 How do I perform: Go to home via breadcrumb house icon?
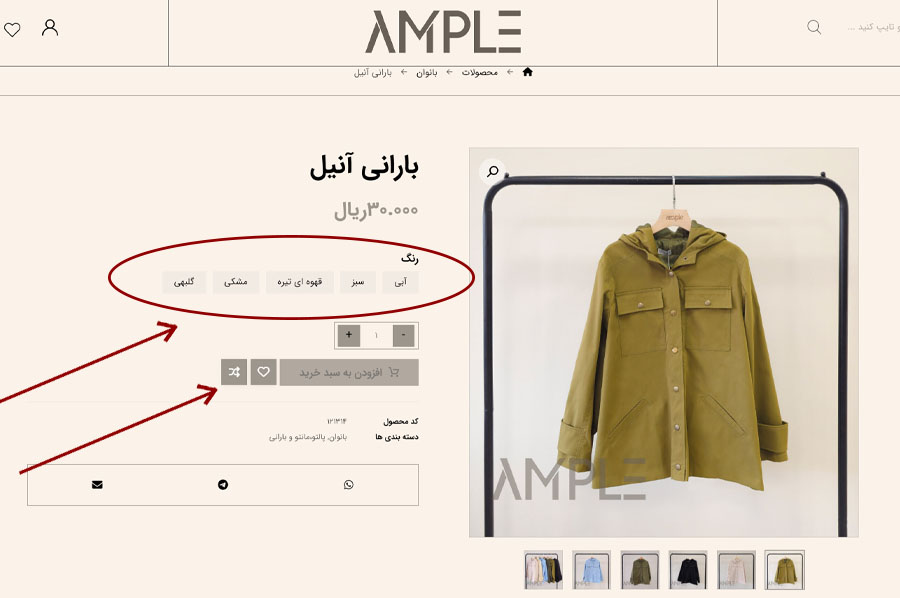pos(527,72)
